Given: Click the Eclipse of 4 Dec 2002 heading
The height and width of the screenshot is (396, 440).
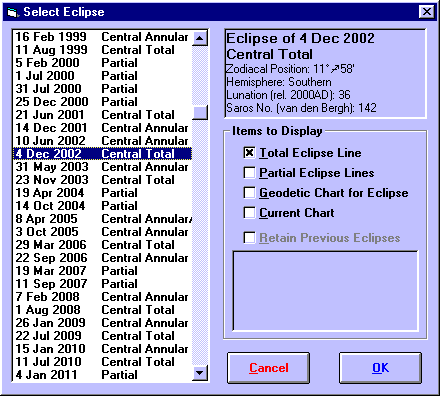Looking at the screenshot, I should [x=300, y=38].
